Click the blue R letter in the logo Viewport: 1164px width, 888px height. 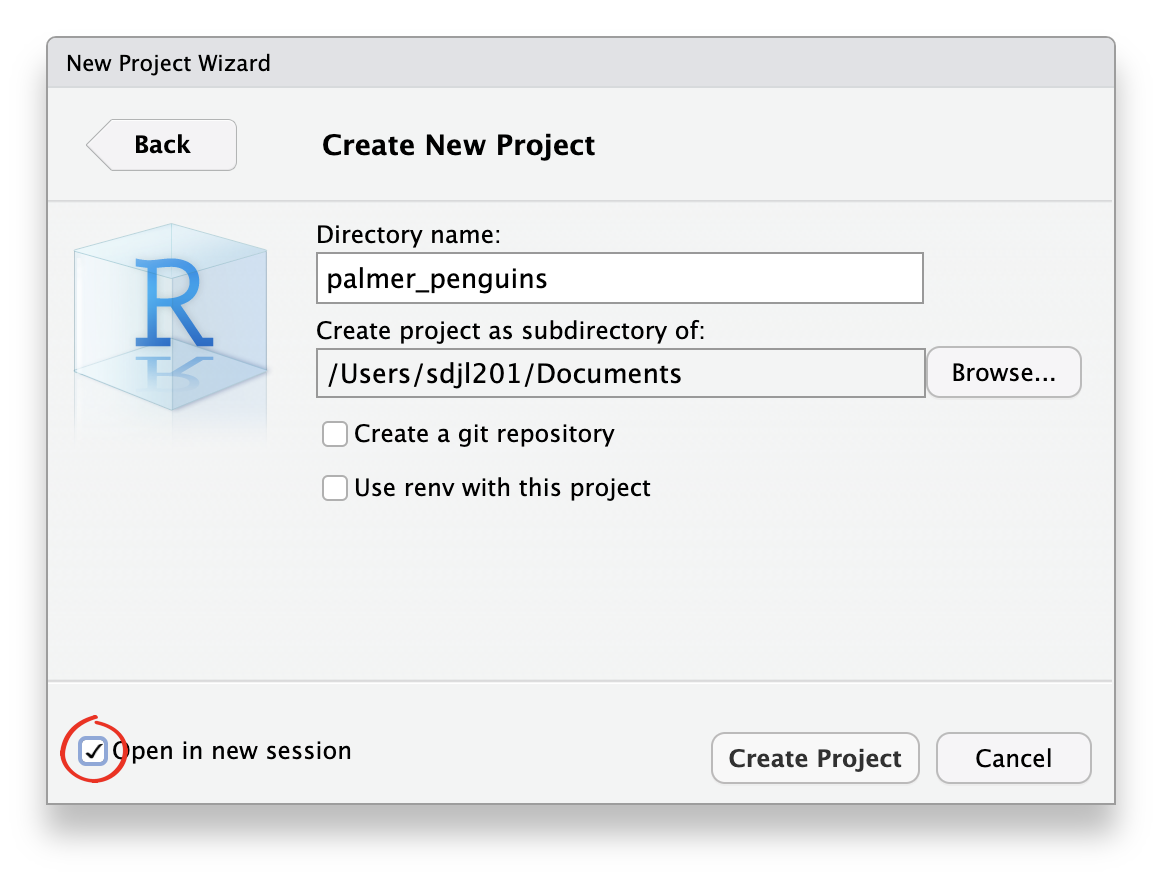pos(173,303)
